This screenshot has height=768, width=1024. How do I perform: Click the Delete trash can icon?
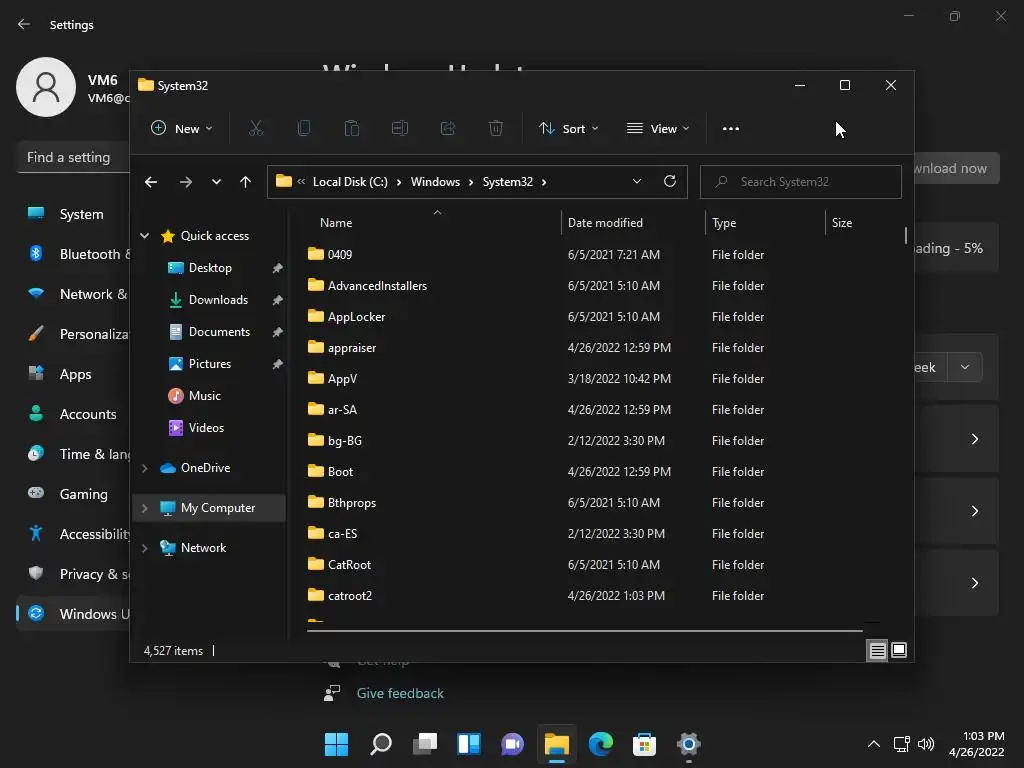(x=496, y=129)
